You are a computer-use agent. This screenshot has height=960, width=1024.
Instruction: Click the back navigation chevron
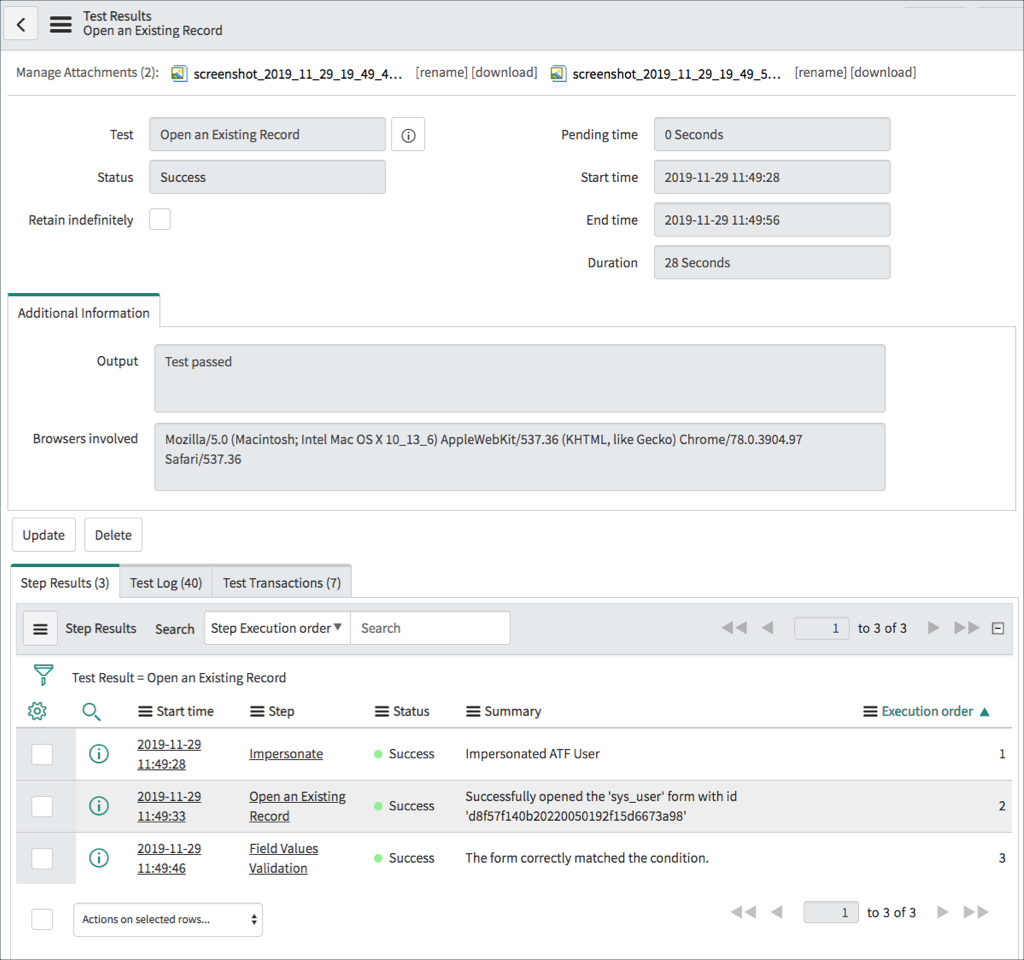coord(21,23)
